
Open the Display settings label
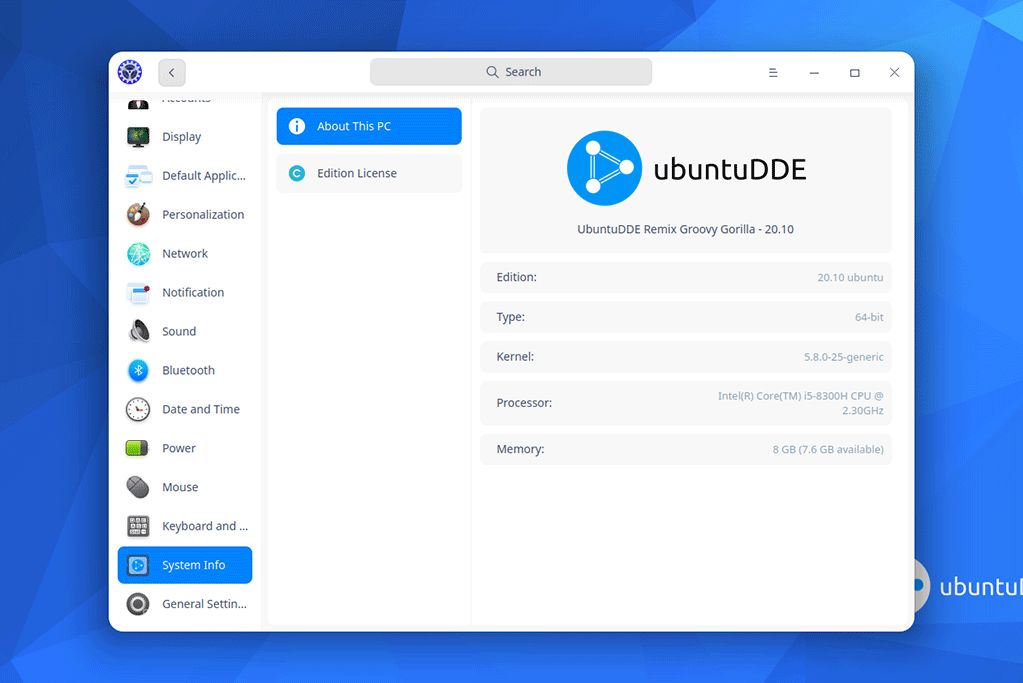pos(181,137)
